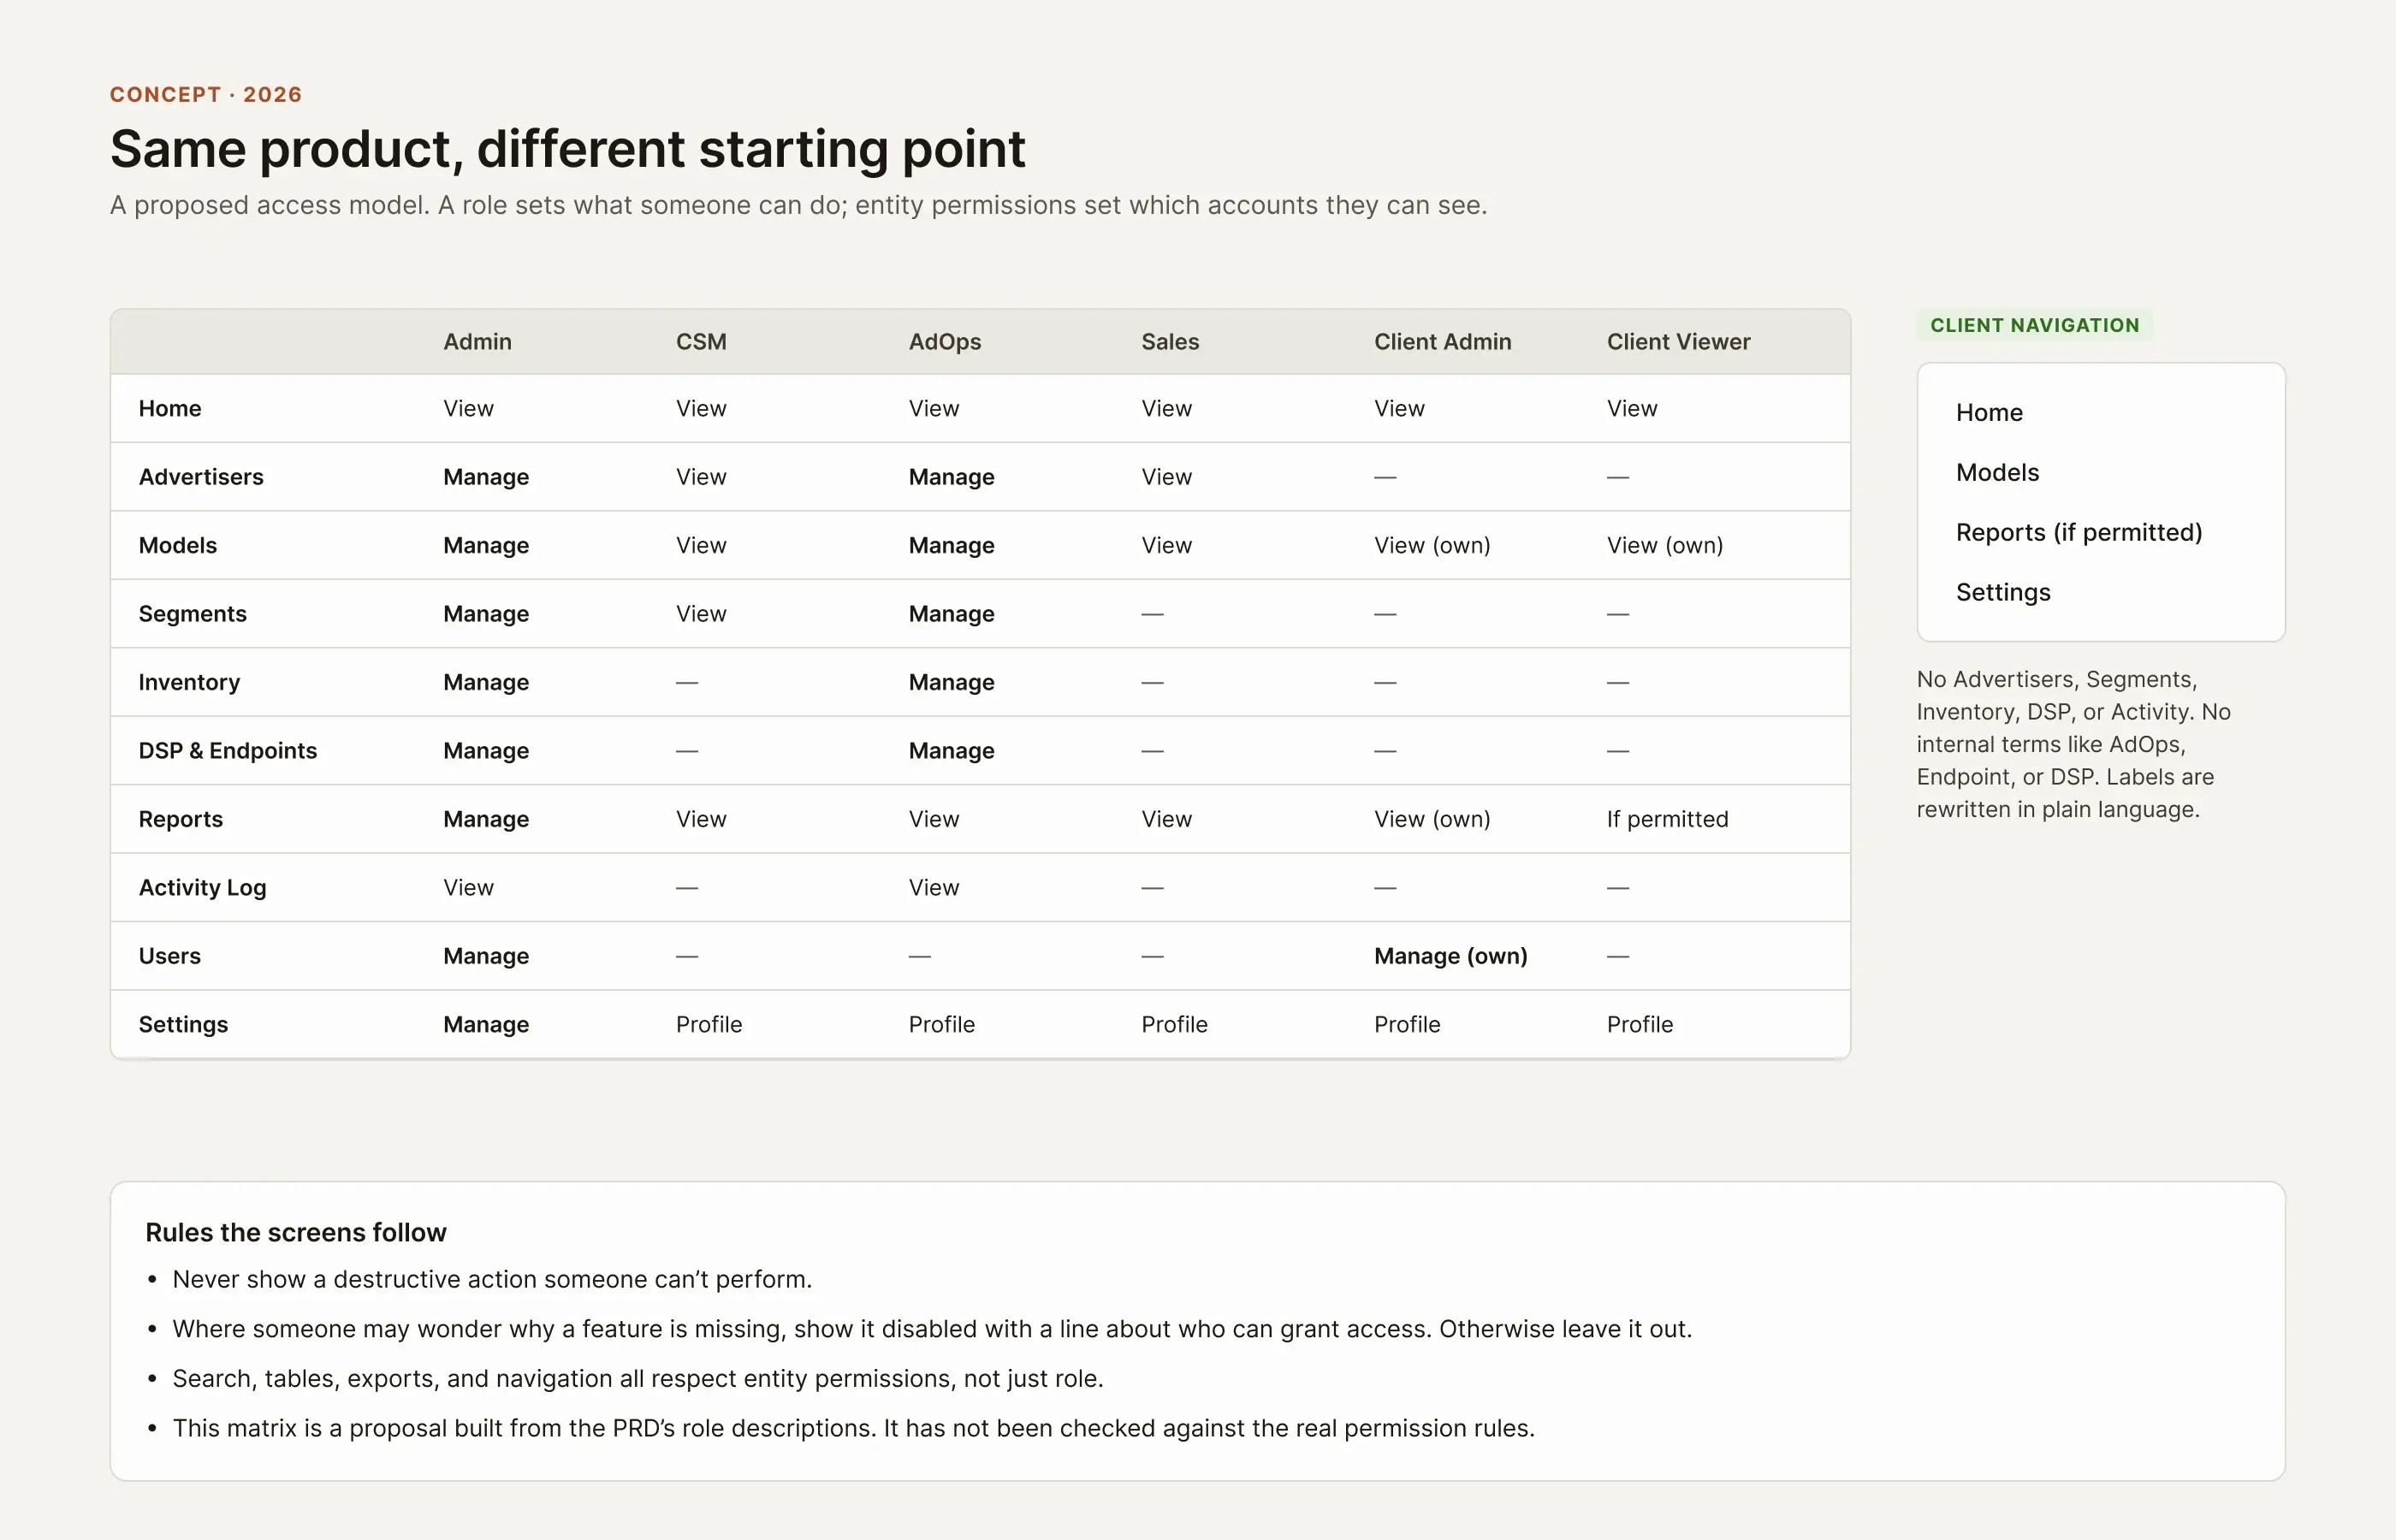Select the Segments row label
Image resolution: width=2396 pixels, height=1540 pixels.
tap(192, 613)
